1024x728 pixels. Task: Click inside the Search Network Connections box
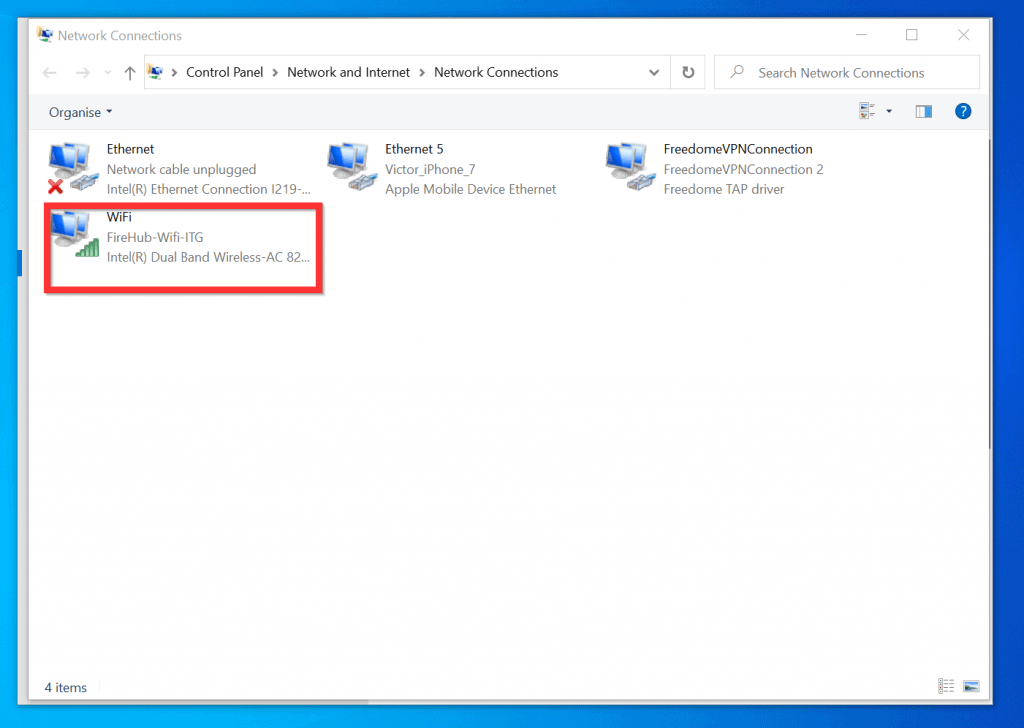[845, 72]
